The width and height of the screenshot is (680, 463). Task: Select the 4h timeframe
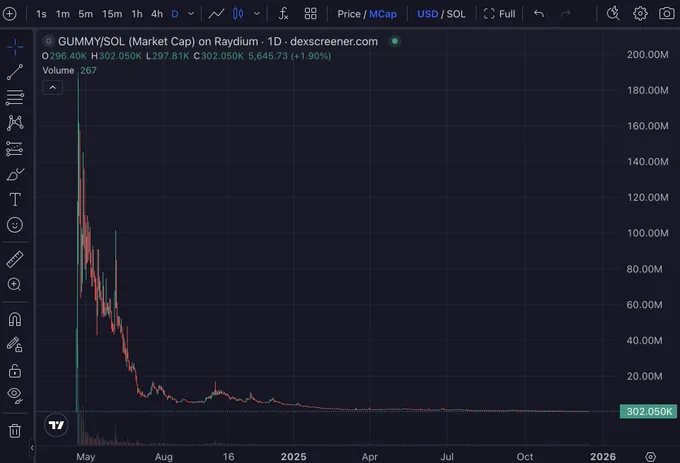[x=157, y=14]
